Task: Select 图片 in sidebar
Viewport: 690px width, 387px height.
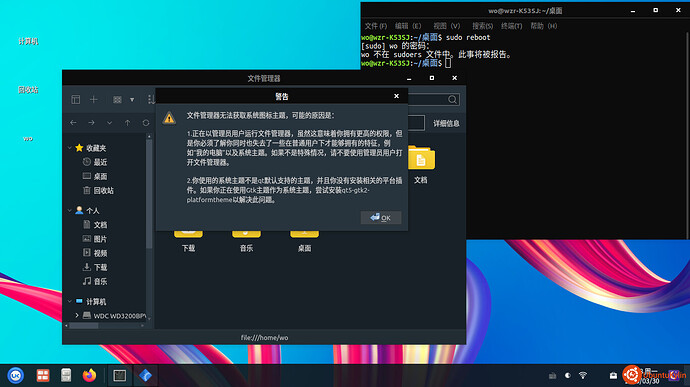Action: tap(100, 239)
